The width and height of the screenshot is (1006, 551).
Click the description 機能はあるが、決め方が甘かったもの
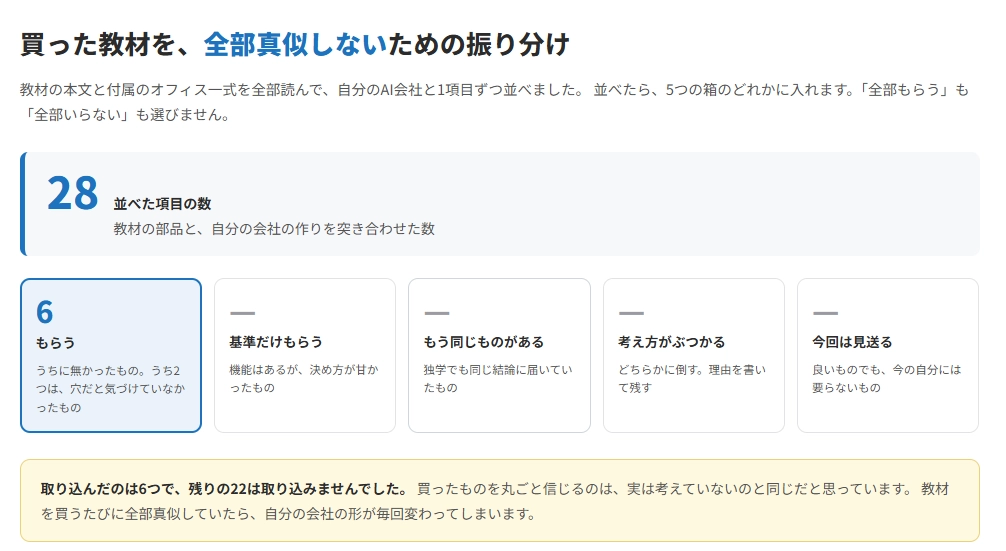click(x=304, y=378)
